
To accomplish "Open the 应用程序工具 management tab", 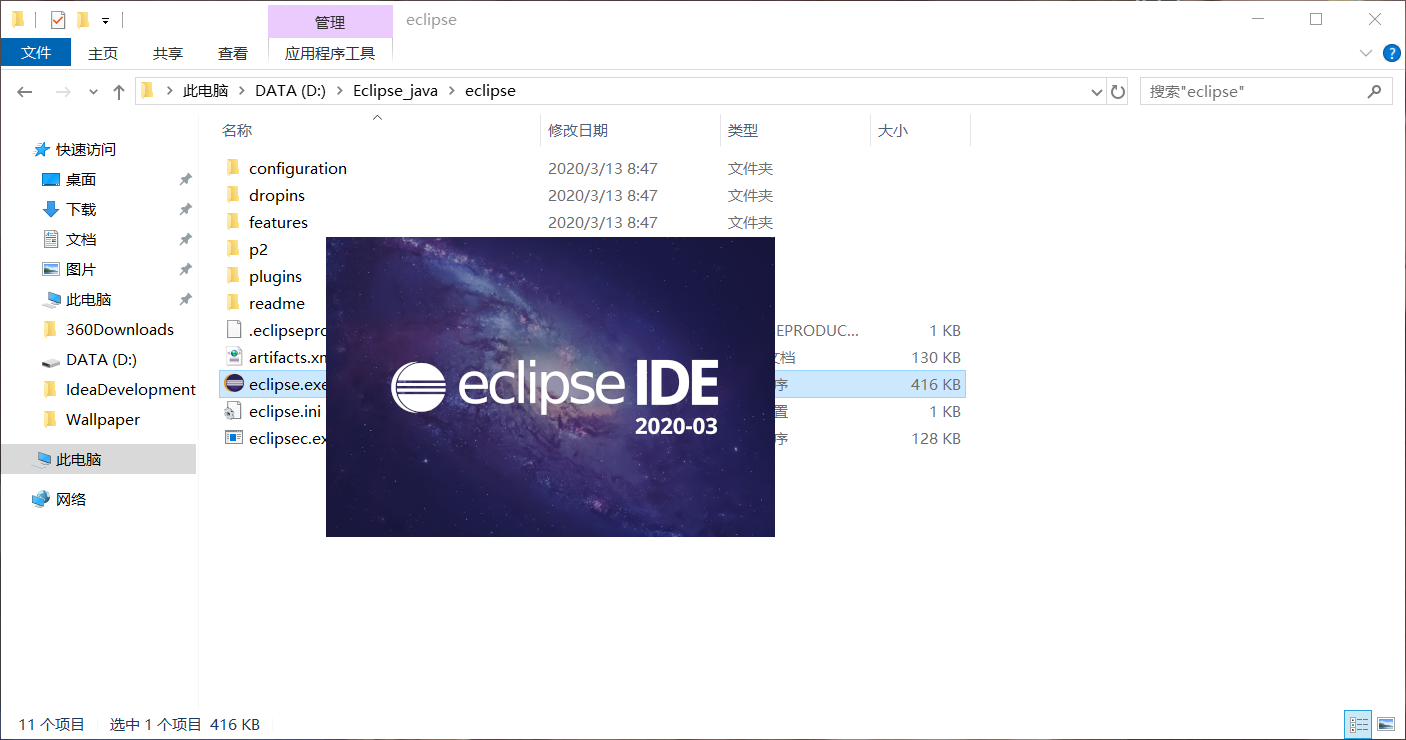I will click(x=330, y=53).
